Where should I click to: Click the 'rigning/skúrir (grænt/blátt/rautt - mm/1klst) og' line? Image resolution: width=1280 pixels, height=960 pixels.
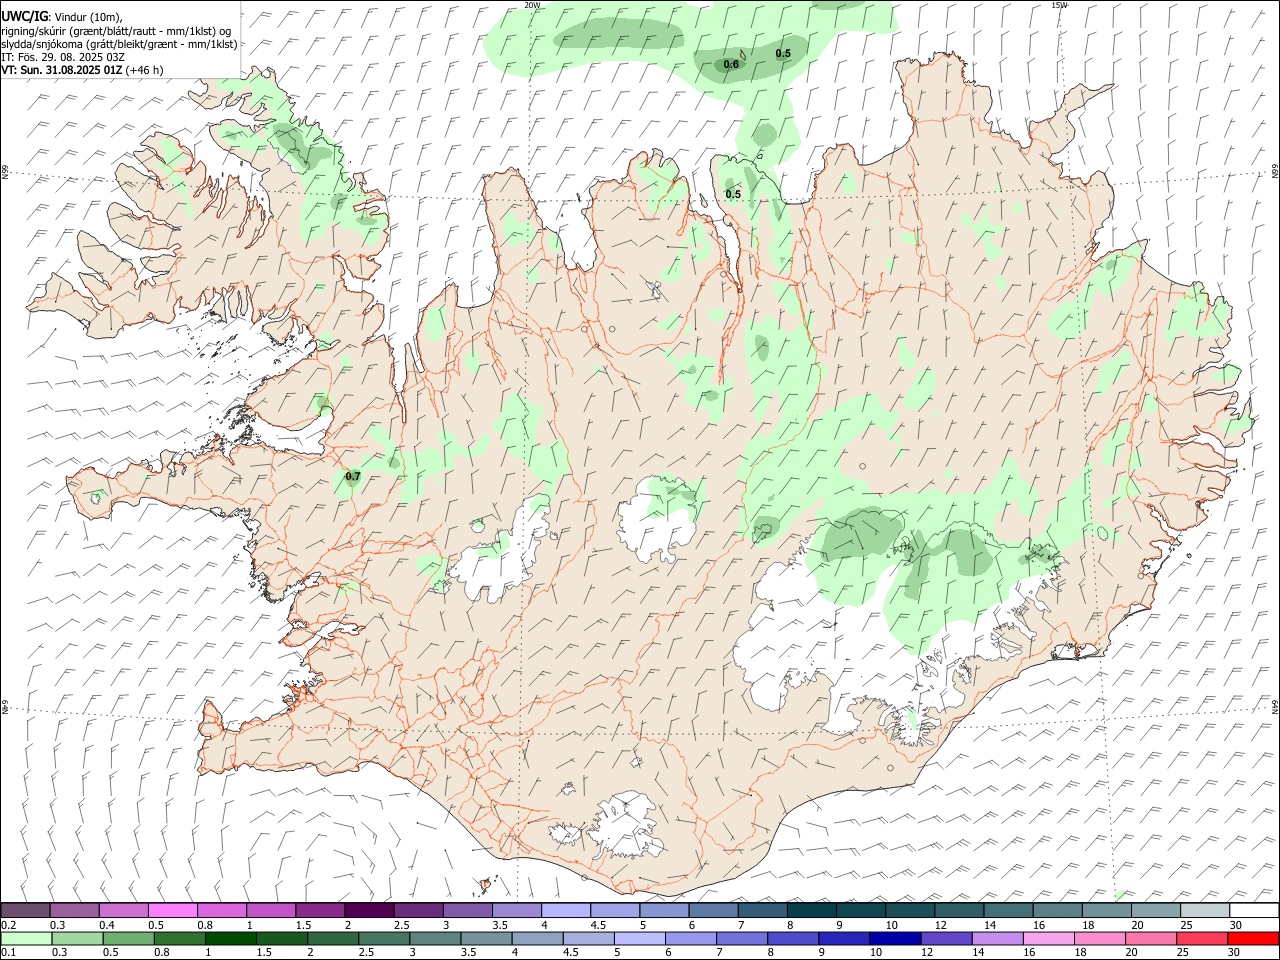[117, 31]
